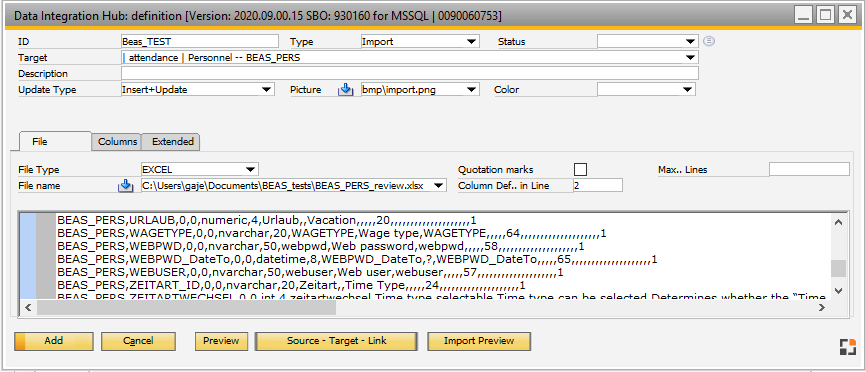The height and width of the screenshot is (372, 866).
Task: Click the Source - Target - Link button
Action: click(x=336, y=341)
